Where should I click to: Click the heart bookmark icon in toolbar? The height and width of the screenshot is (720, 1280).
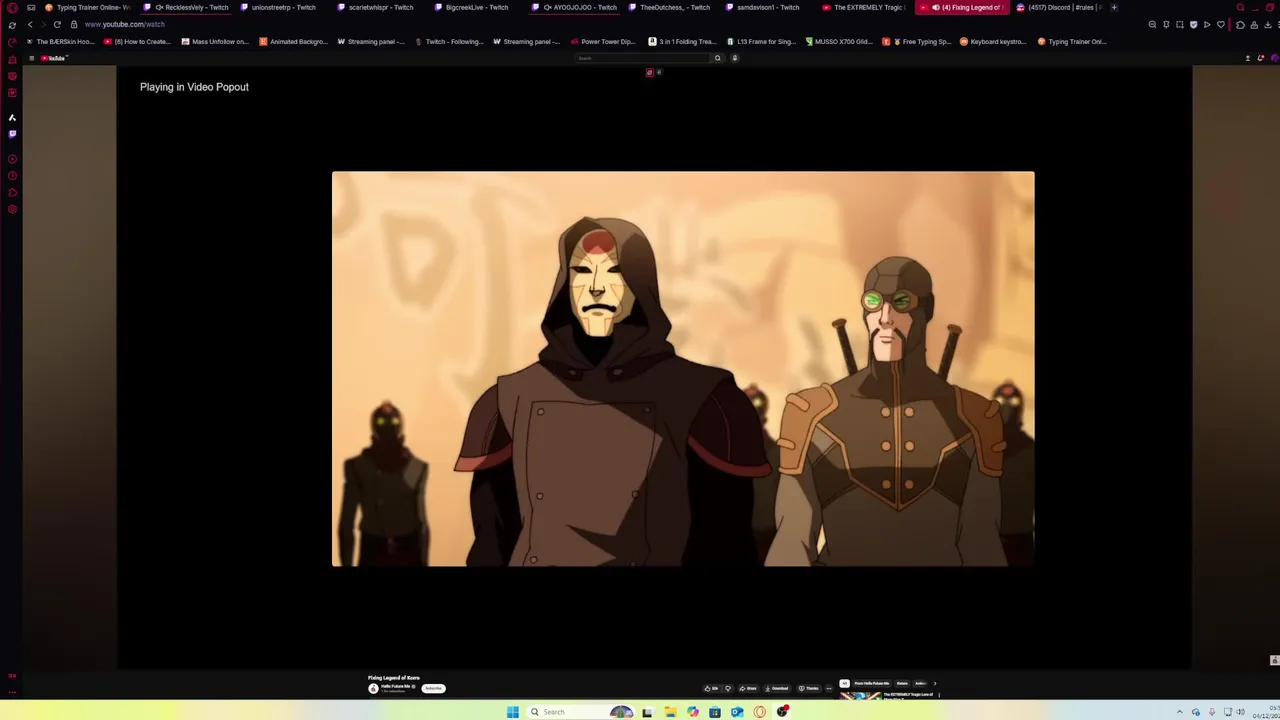click(1221, 24)
